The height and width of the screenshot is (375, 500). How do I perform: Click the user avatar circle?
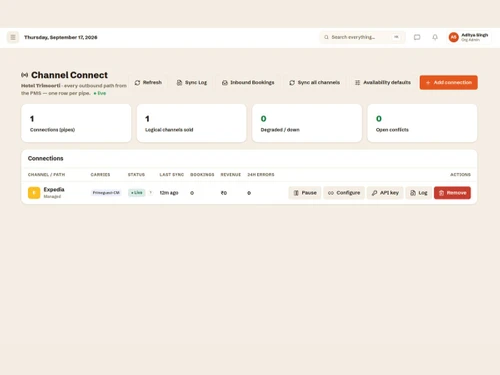coord(453,37)
